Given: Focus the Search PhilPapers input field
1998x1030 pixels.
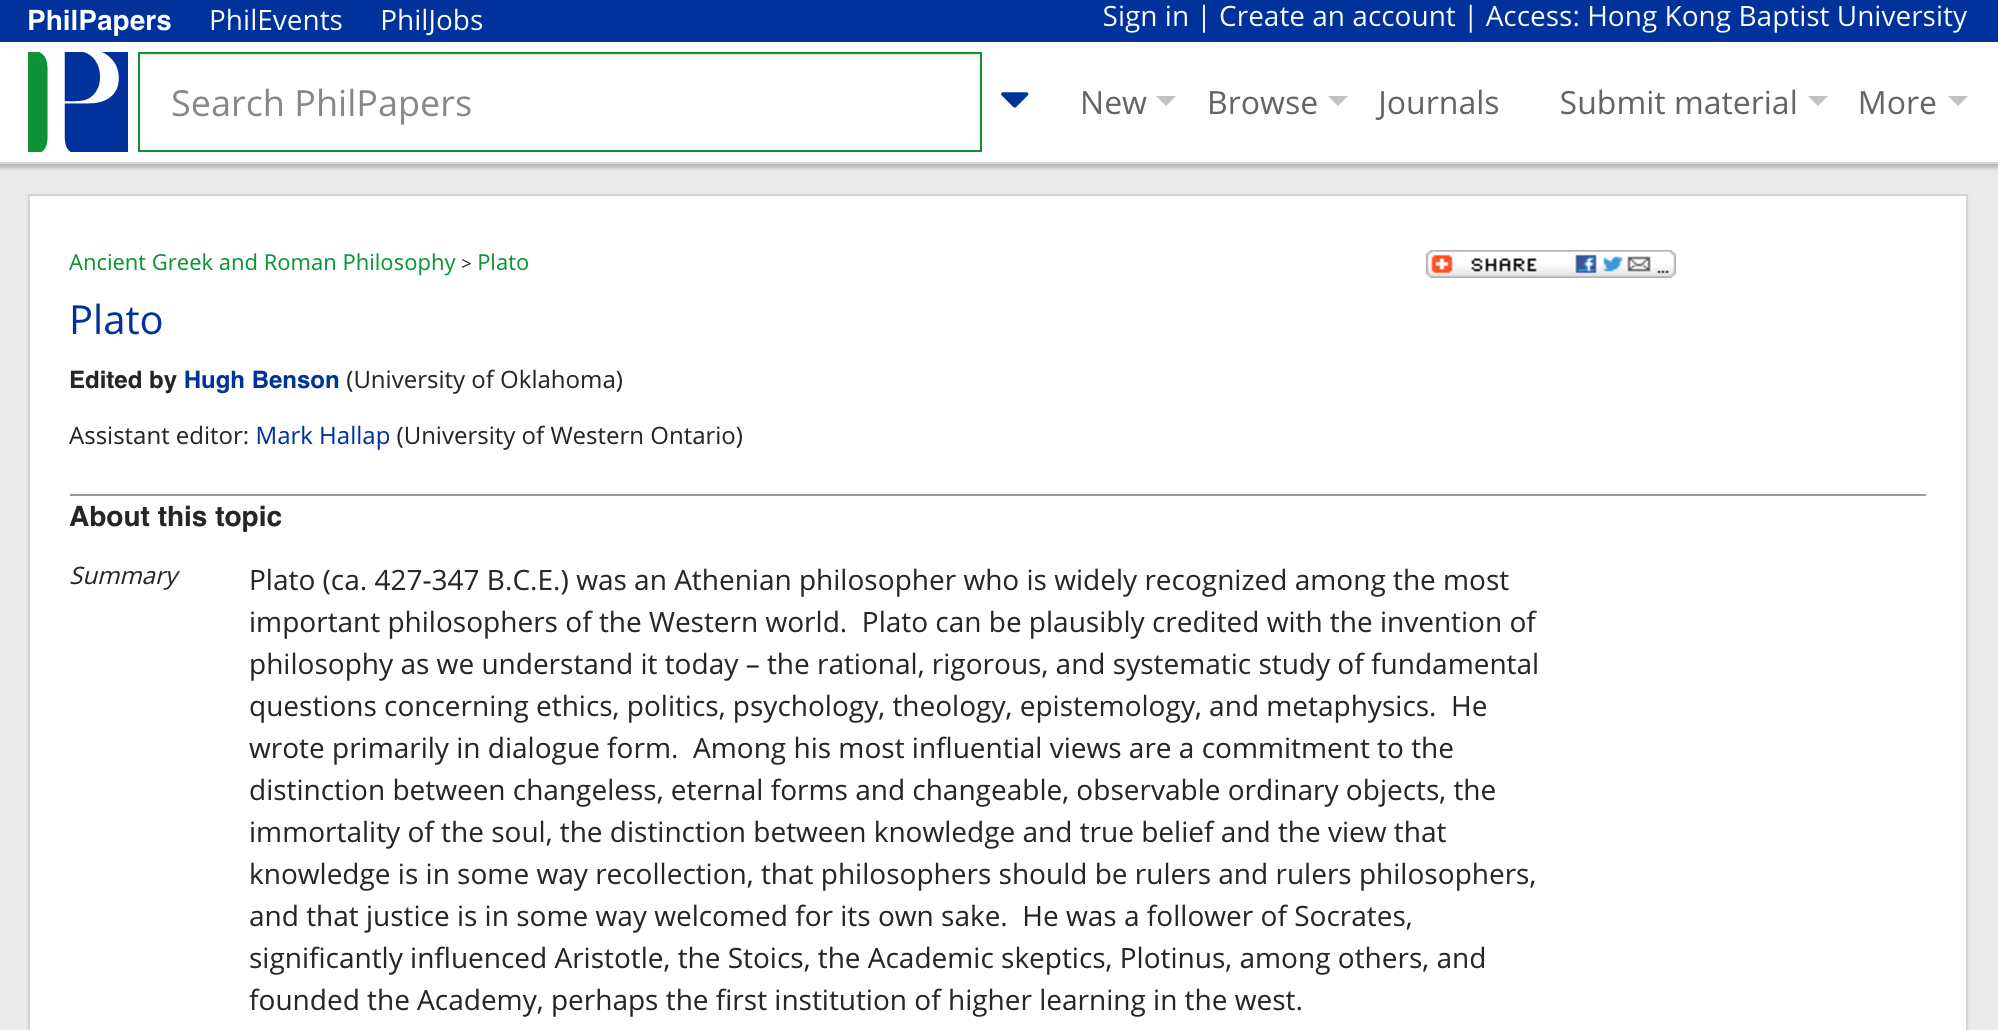Looking at the screenshot, I should point(560,102).
